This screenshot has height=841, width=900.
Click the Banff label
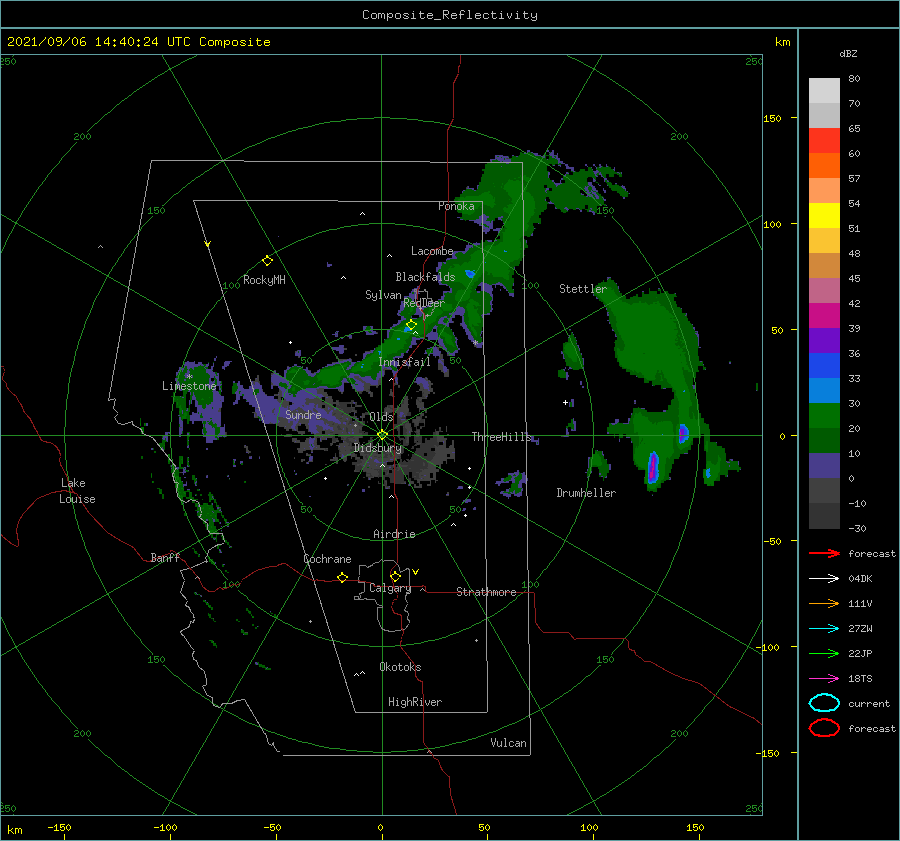(x=165, y=557)
